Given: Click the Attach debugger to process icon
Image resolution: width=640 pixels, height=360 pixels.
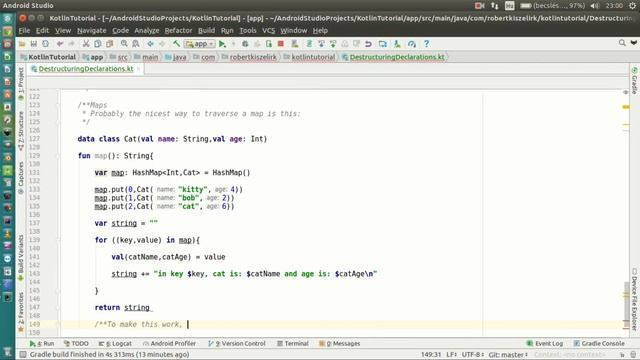Looking at the screenshot, I should 269,44.
